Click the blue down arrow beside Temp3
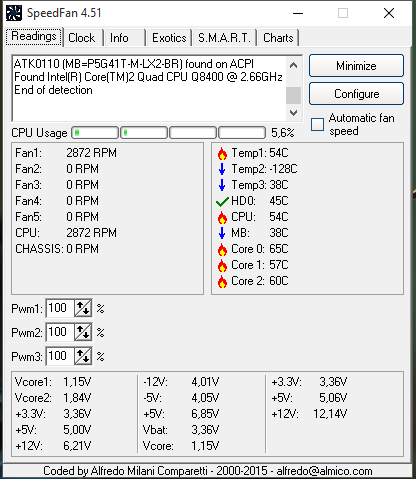The height and width of the screenshot is (479, 416). point(222,185)
